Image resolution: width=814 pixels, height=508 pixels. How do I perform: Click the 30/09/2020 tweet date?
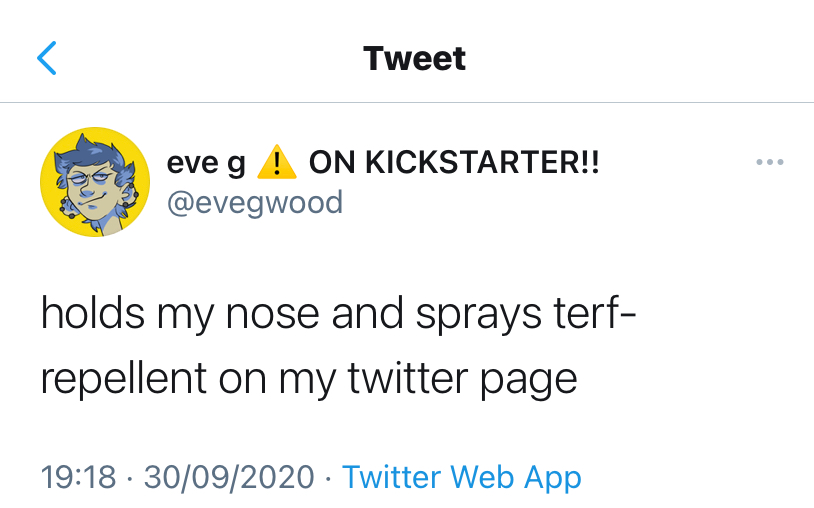click(229, 477)
